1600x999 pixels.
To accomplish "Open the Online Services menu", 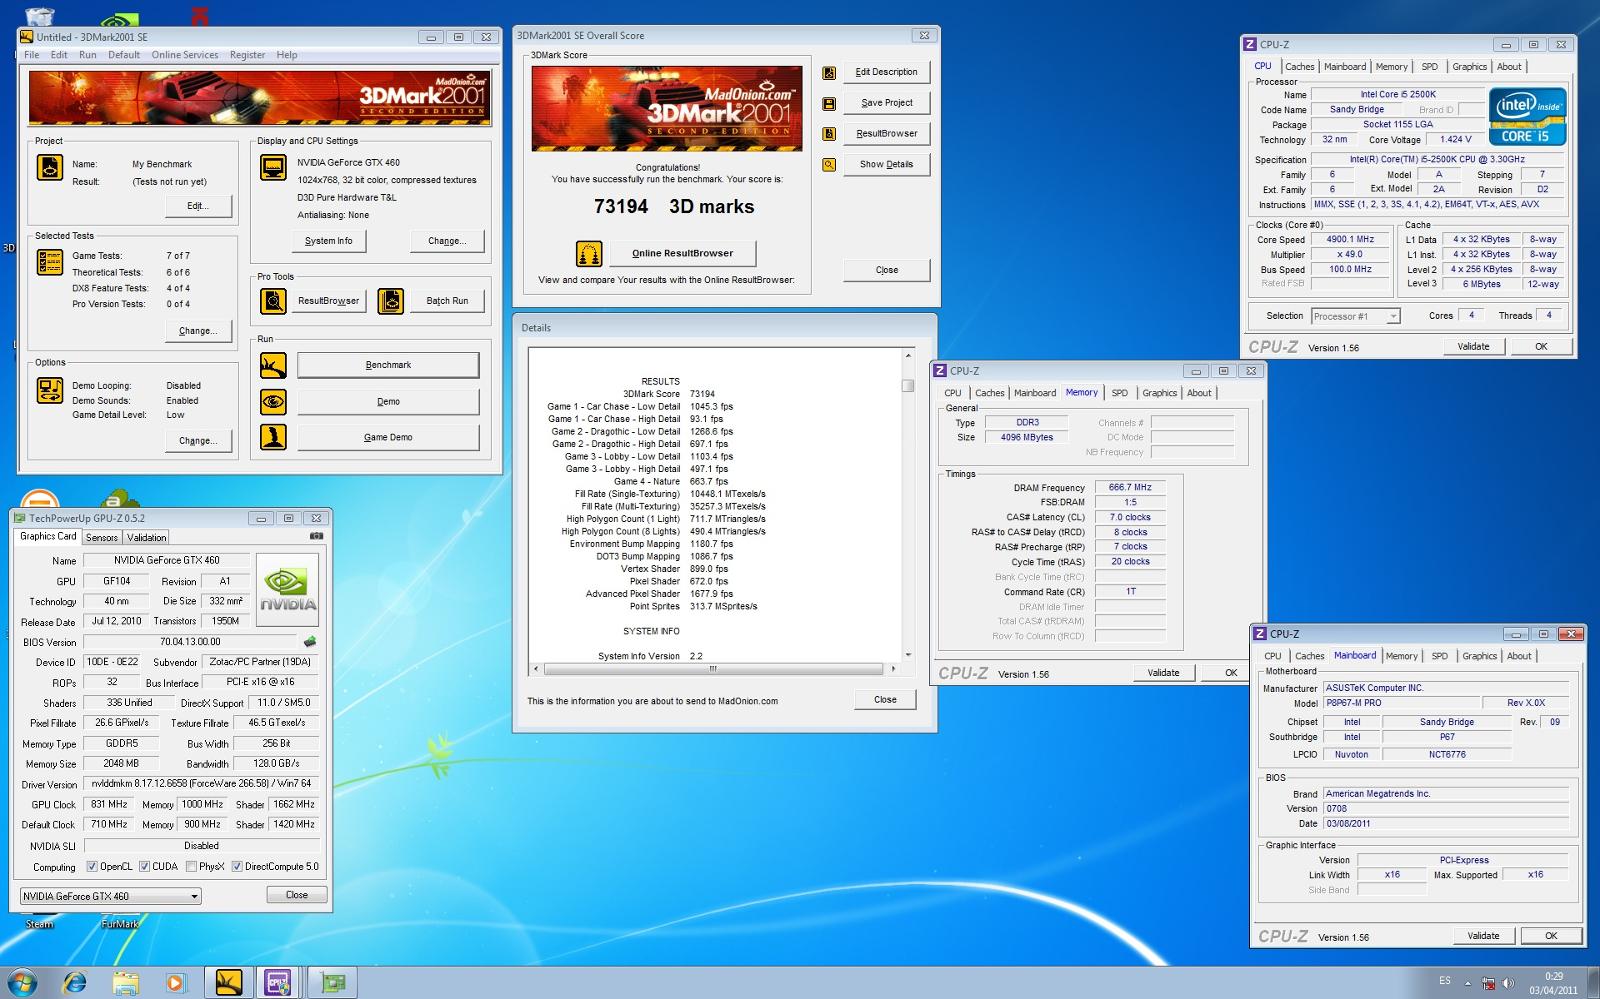I will tap(185, 55).
